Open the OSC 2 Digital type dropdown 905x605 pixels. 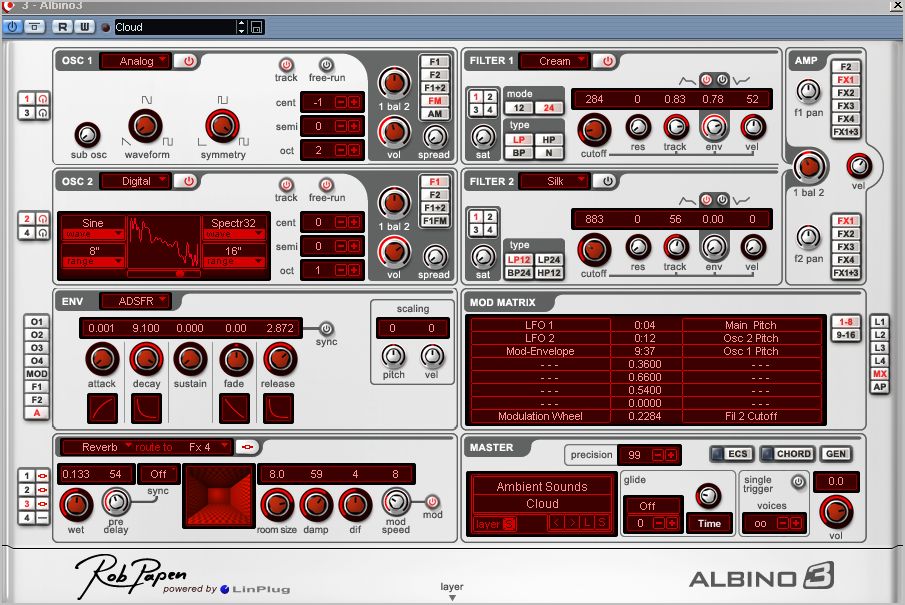pos(136,181)
